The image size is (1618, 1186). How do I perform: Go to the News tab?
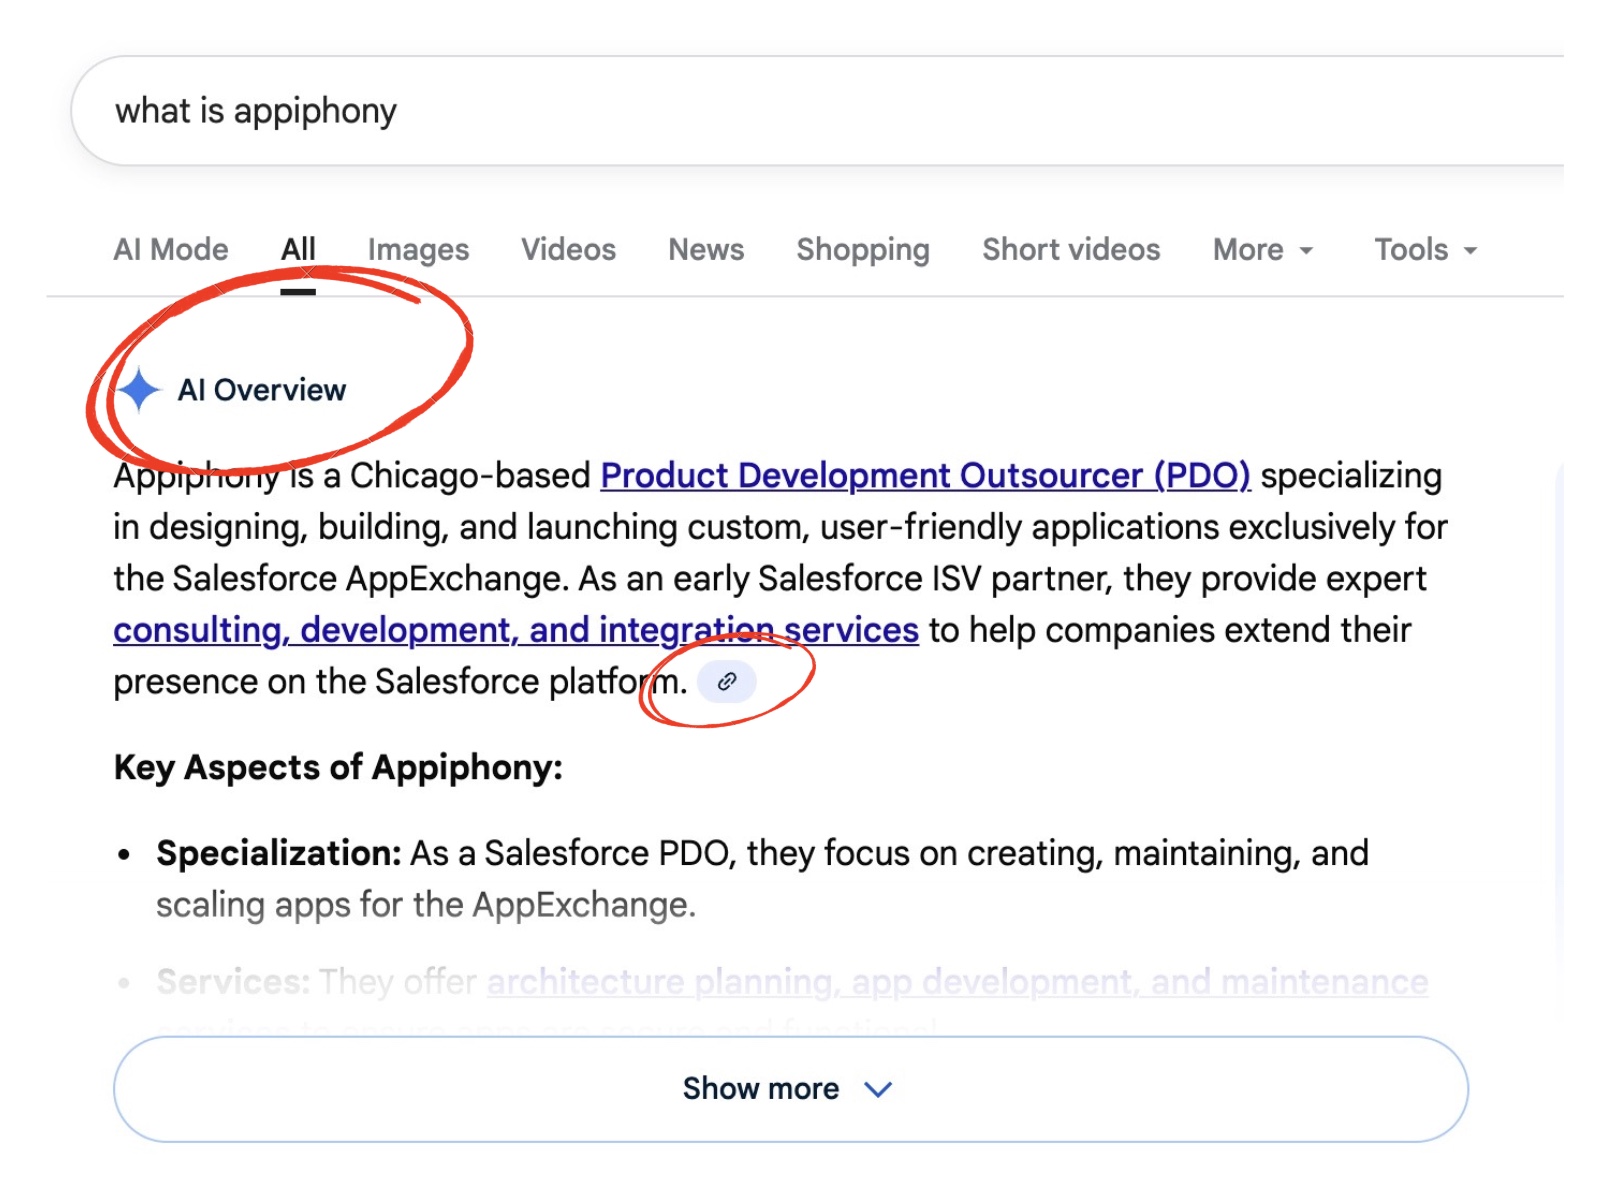point(706,250)
